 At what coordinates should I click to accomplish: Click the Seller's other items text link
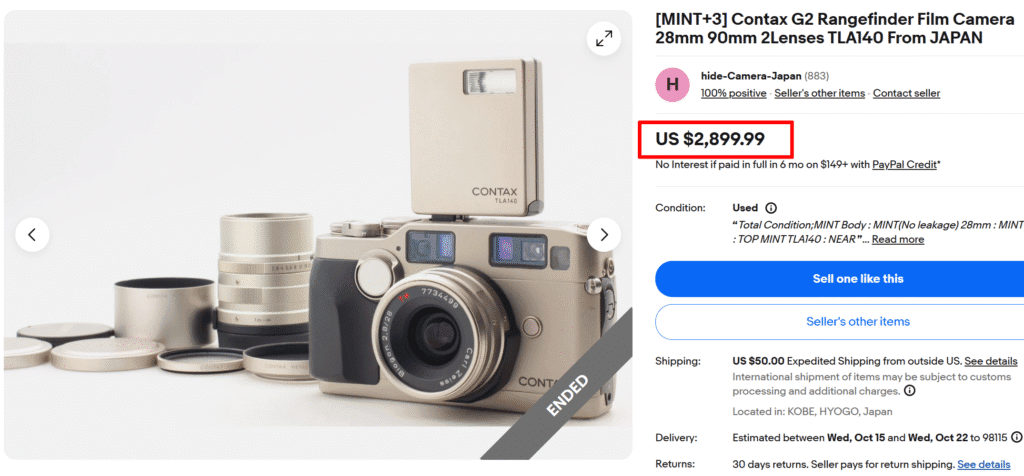[819, 93]
